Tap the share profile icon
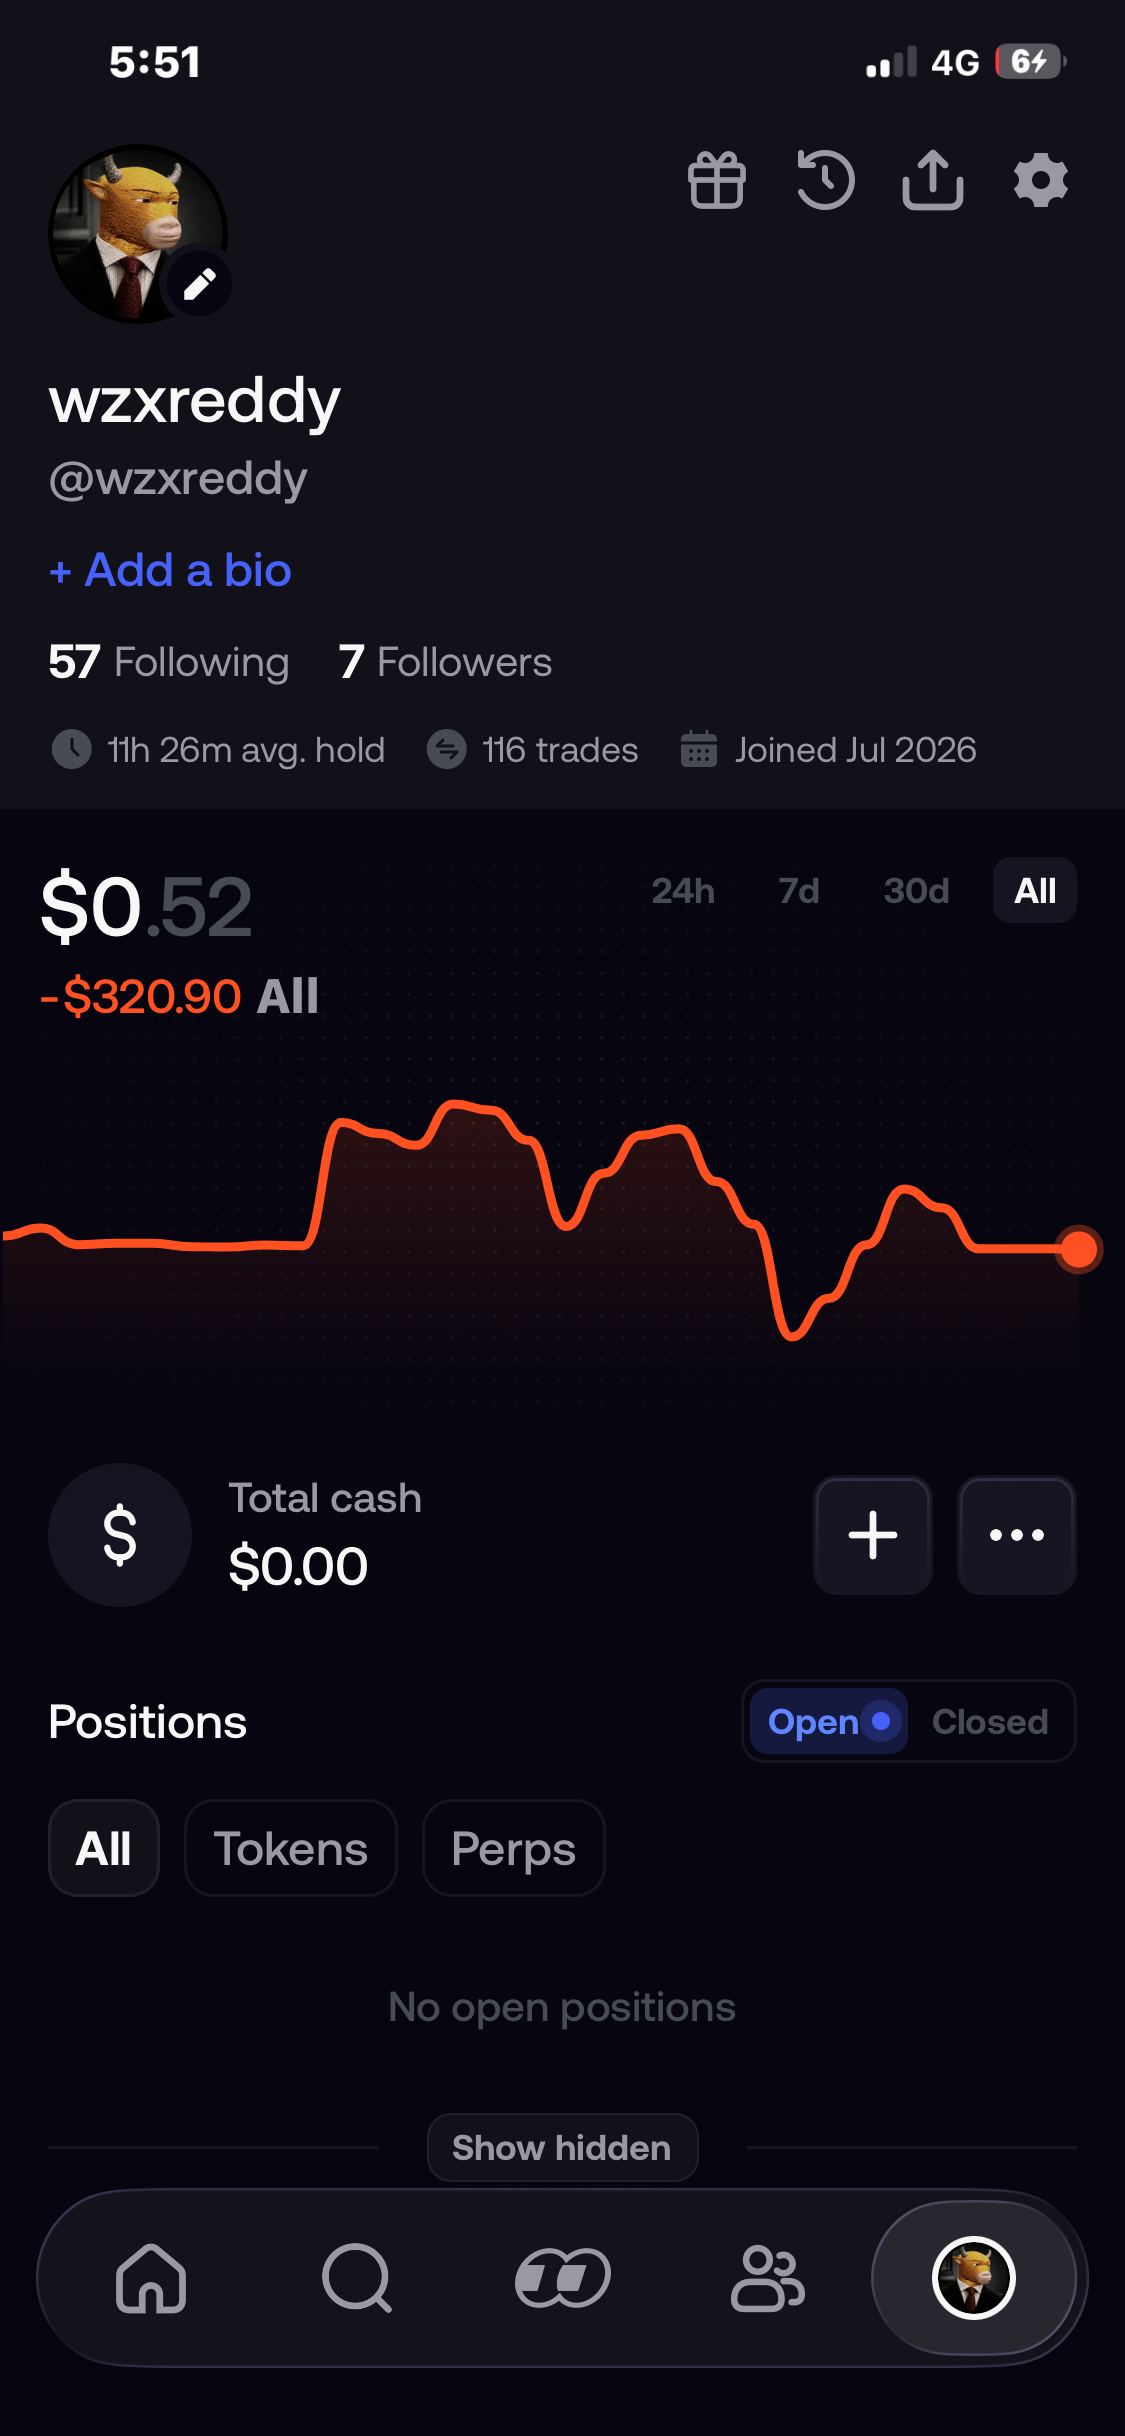The image size is (1125, 2436). 932,180
